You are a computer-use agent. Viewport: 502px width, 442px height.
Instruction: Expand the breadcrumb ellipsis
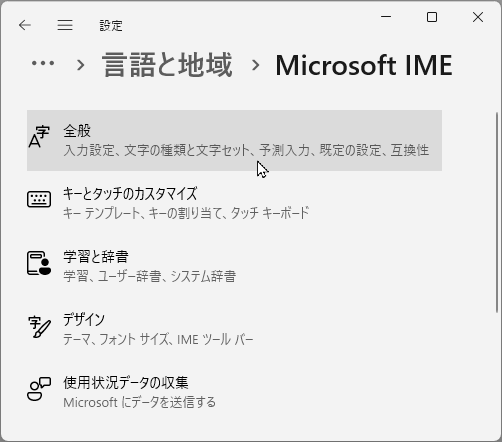tap(43, 63)
